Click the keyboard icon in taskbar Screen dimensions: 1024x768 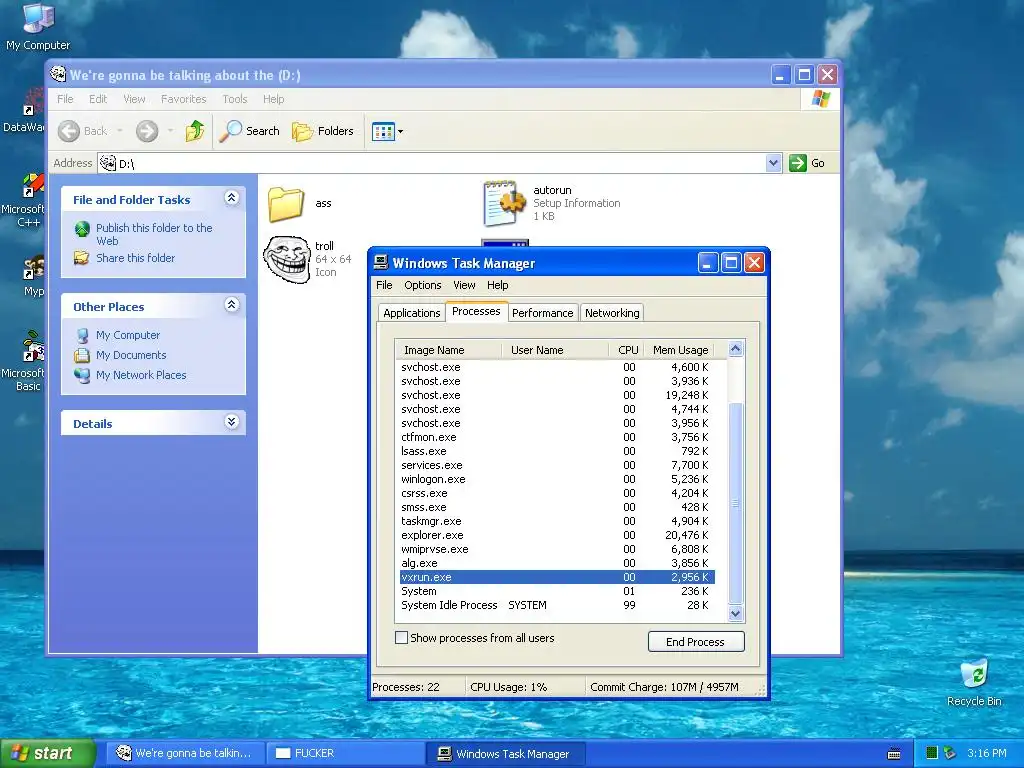[894, 754]
